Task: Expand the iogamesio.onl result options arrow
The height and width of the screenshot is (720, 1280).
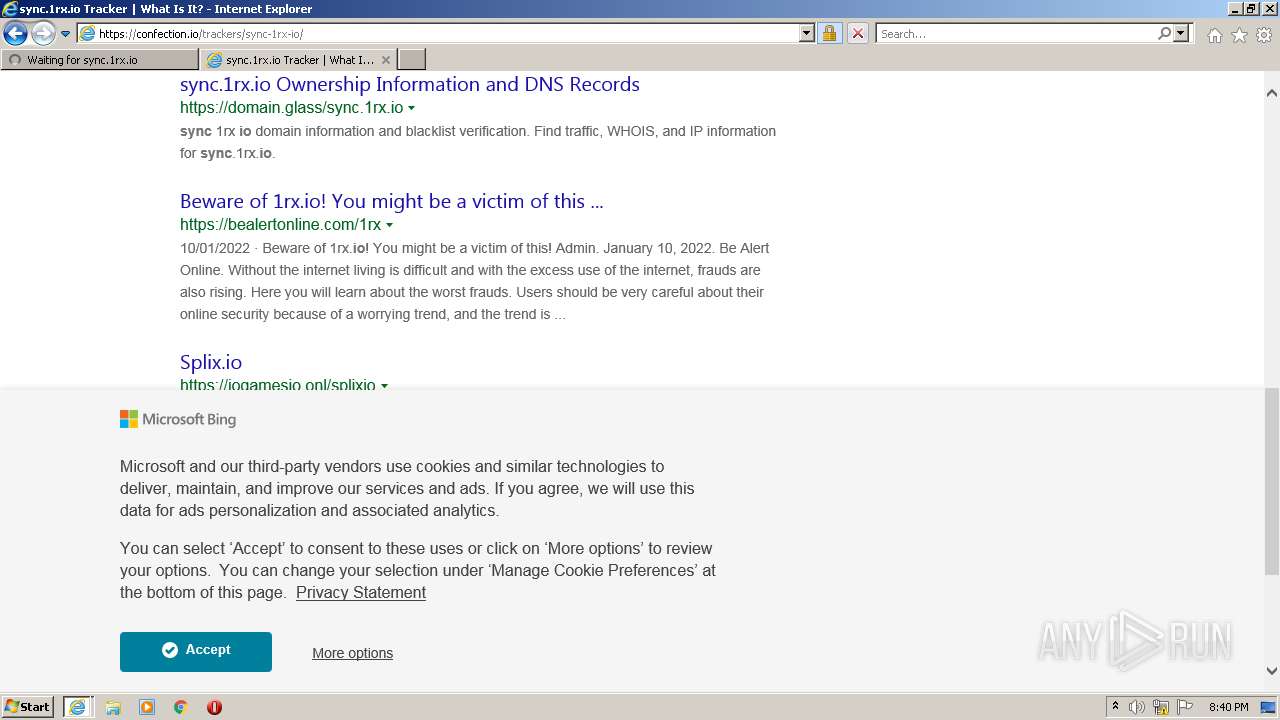Action: (x=384, y=385)
